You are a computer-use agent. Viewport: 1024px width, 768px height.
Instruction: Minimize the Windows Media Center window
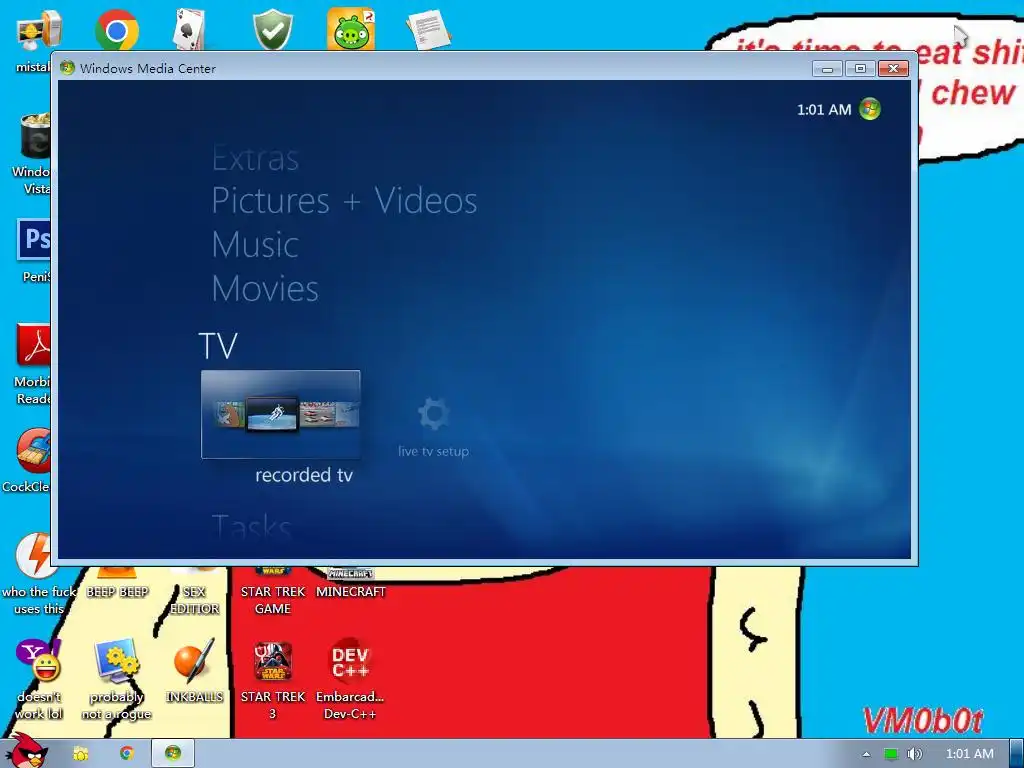pos(827,69)
